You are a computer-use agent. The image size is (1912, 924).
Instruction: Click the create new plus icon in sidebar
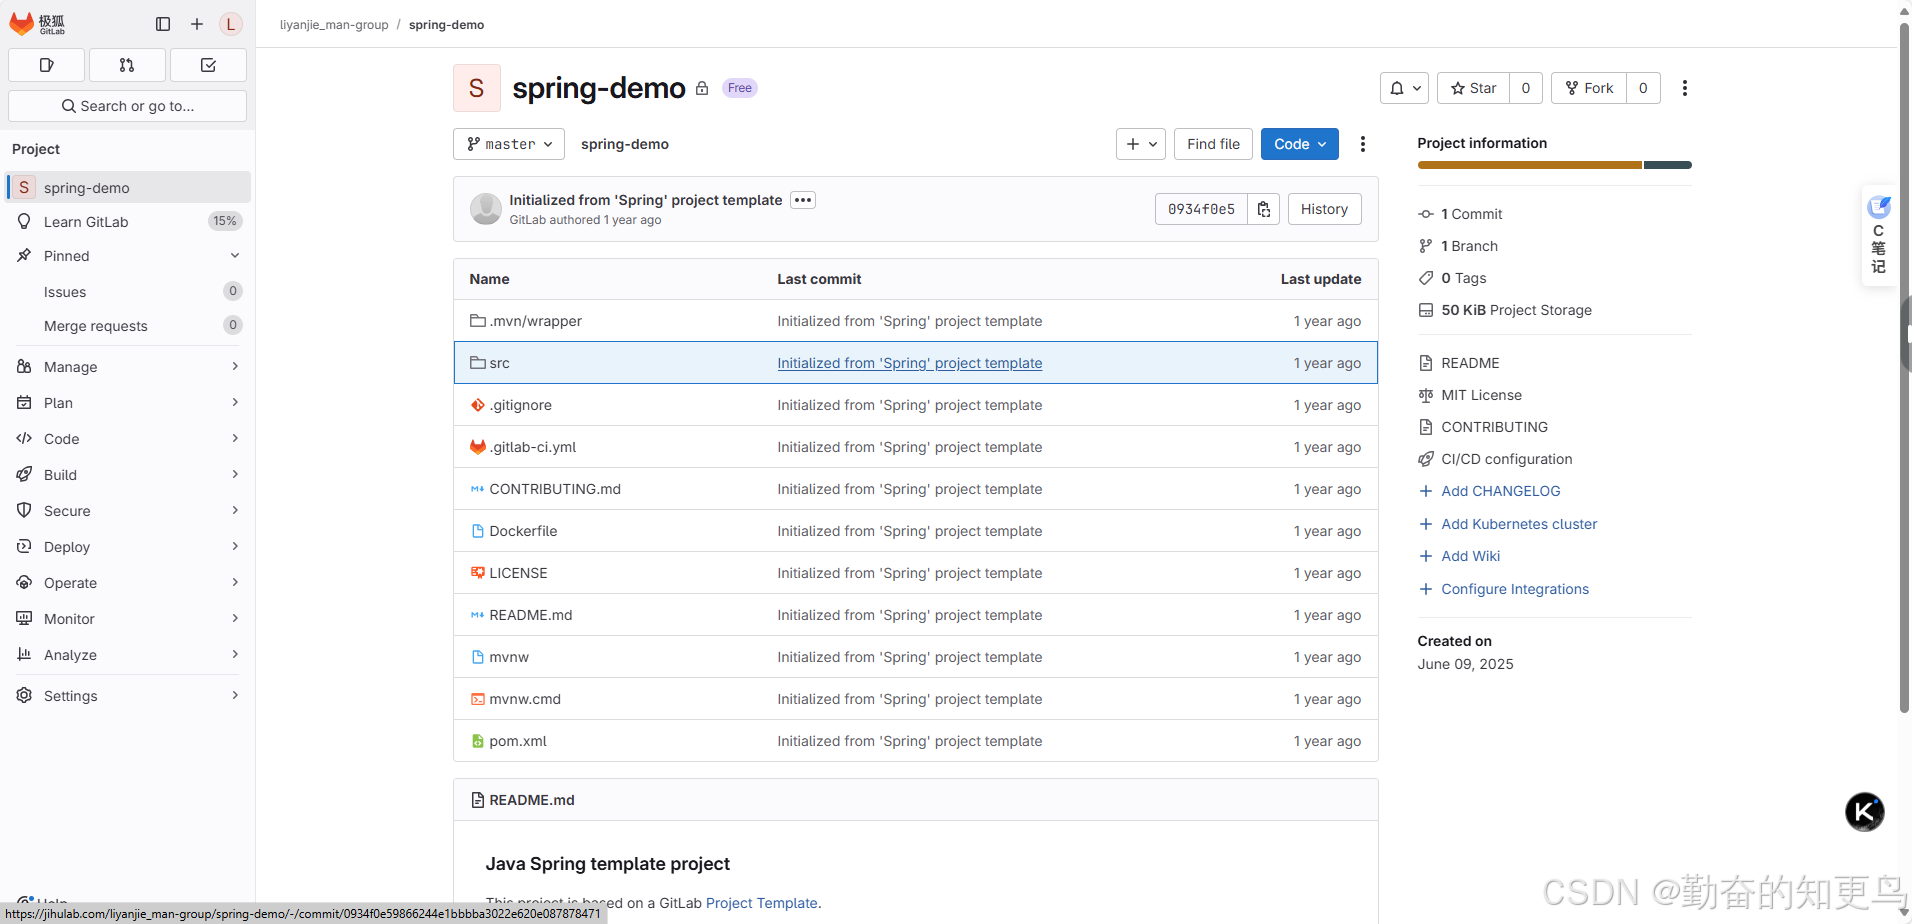[197, 24]
